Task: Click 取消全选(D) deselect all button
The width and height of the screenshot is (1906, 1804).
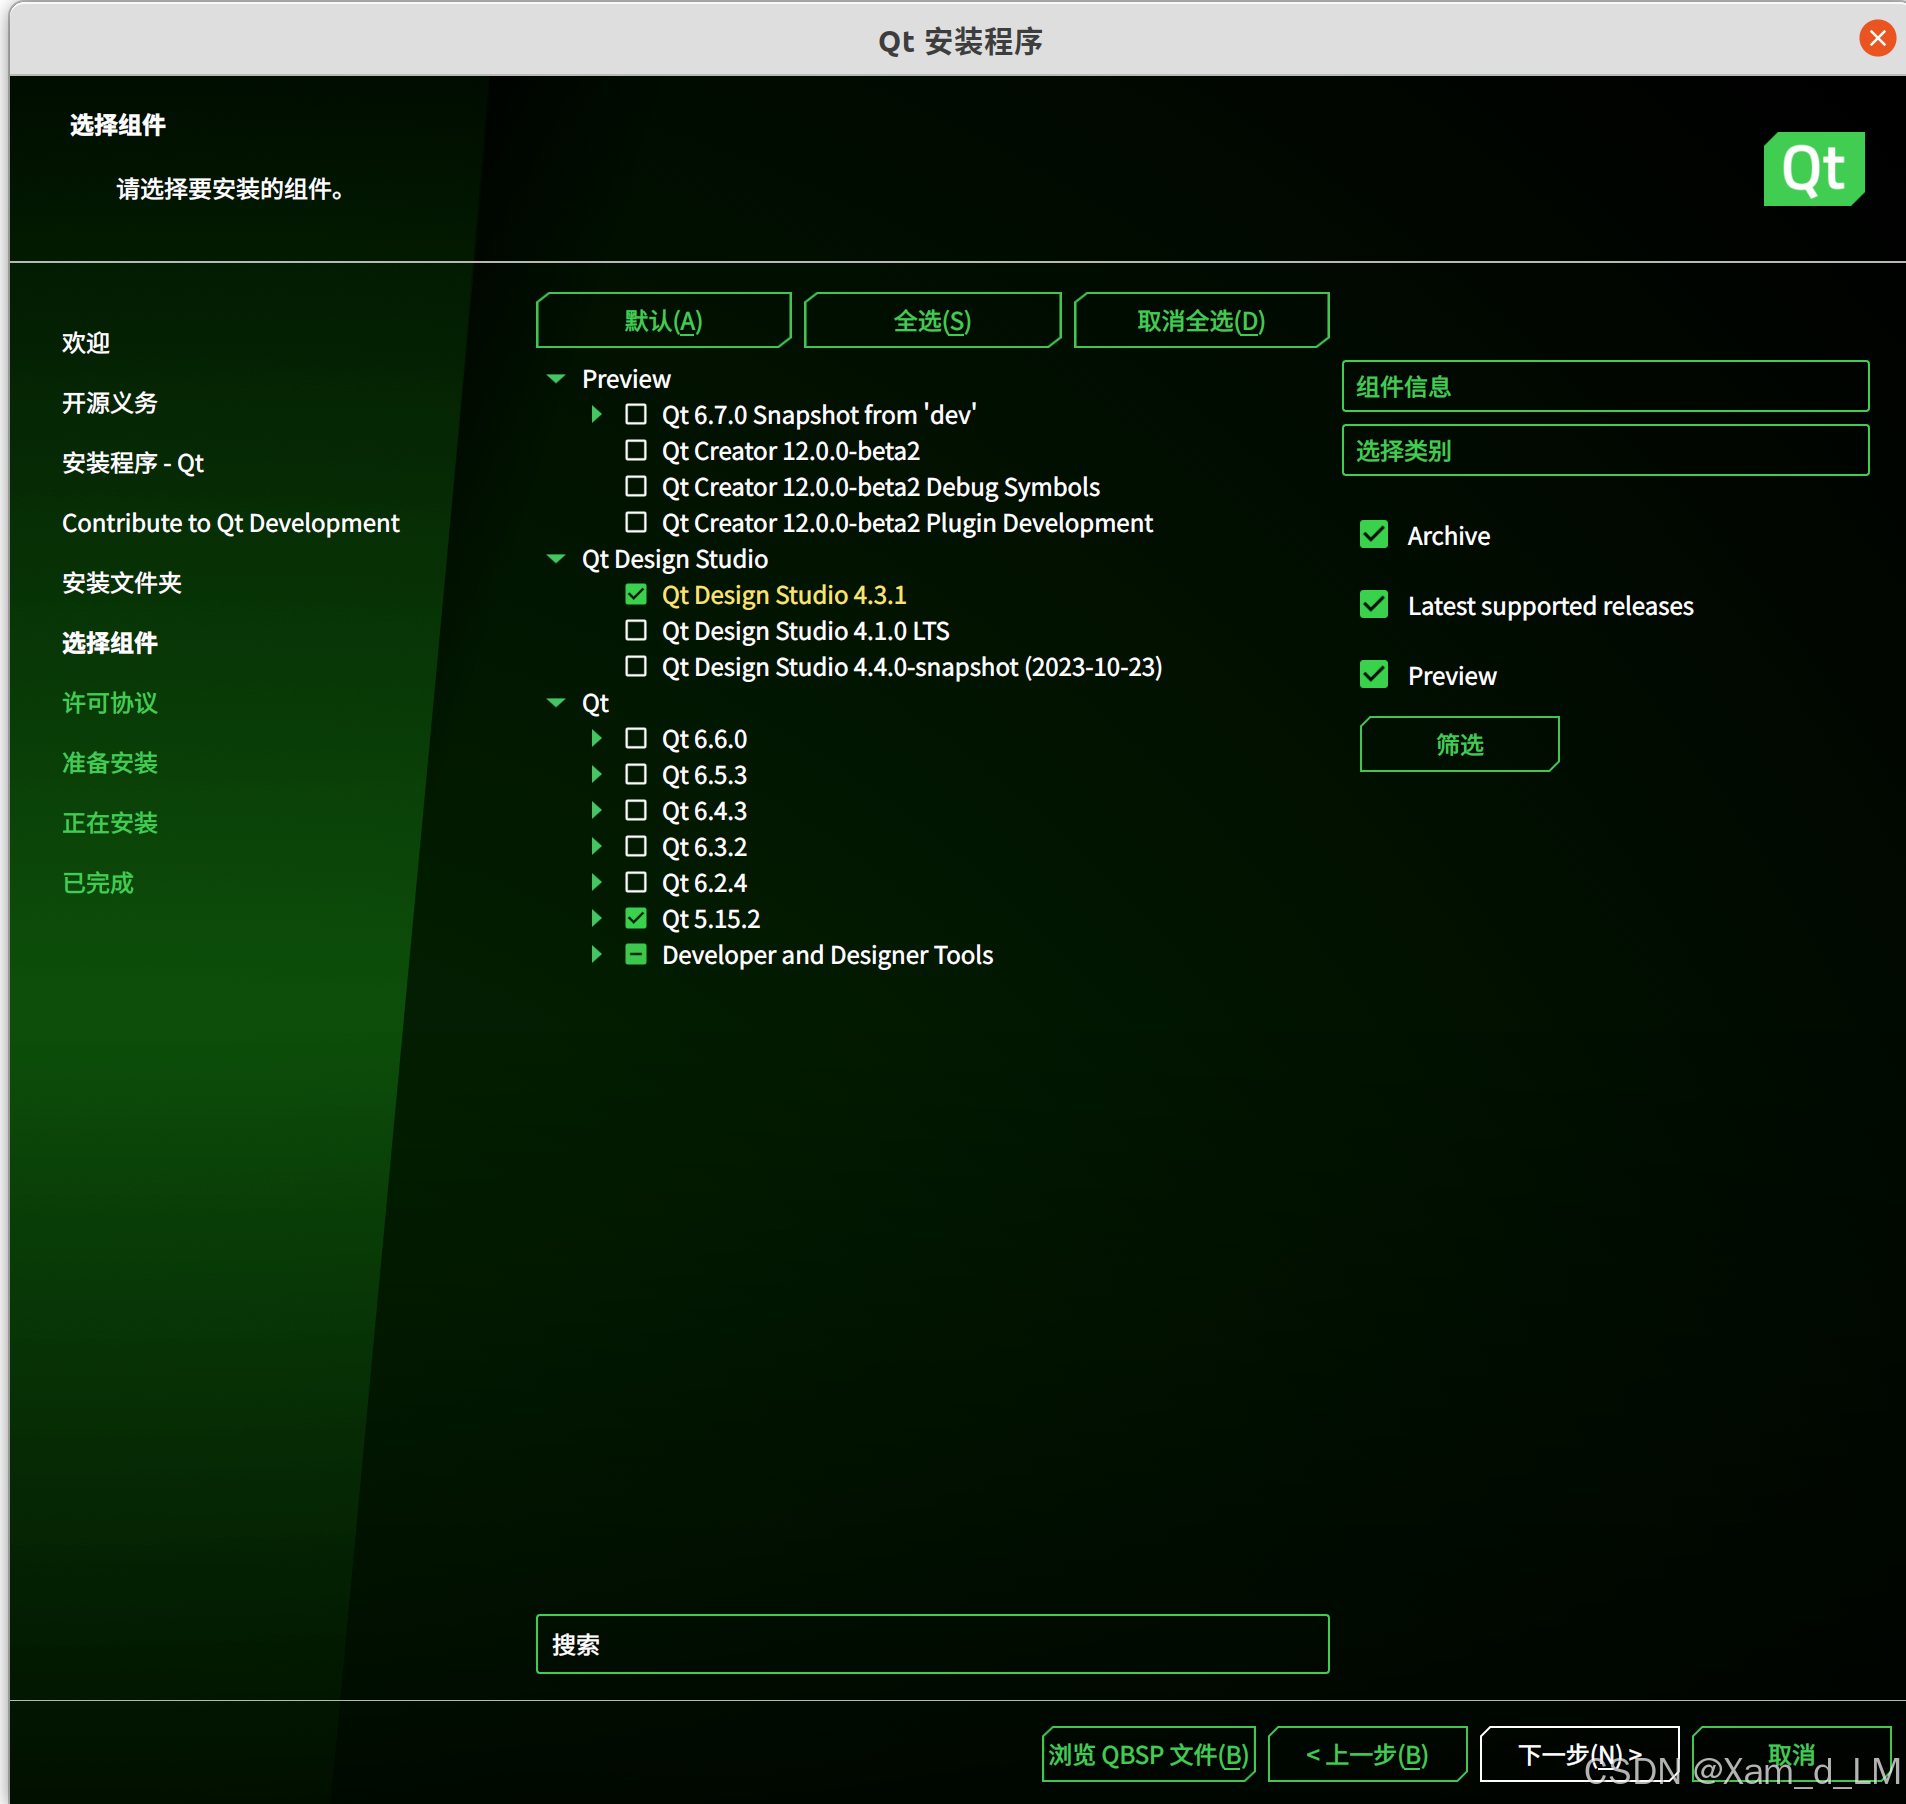Action: 1201,320
